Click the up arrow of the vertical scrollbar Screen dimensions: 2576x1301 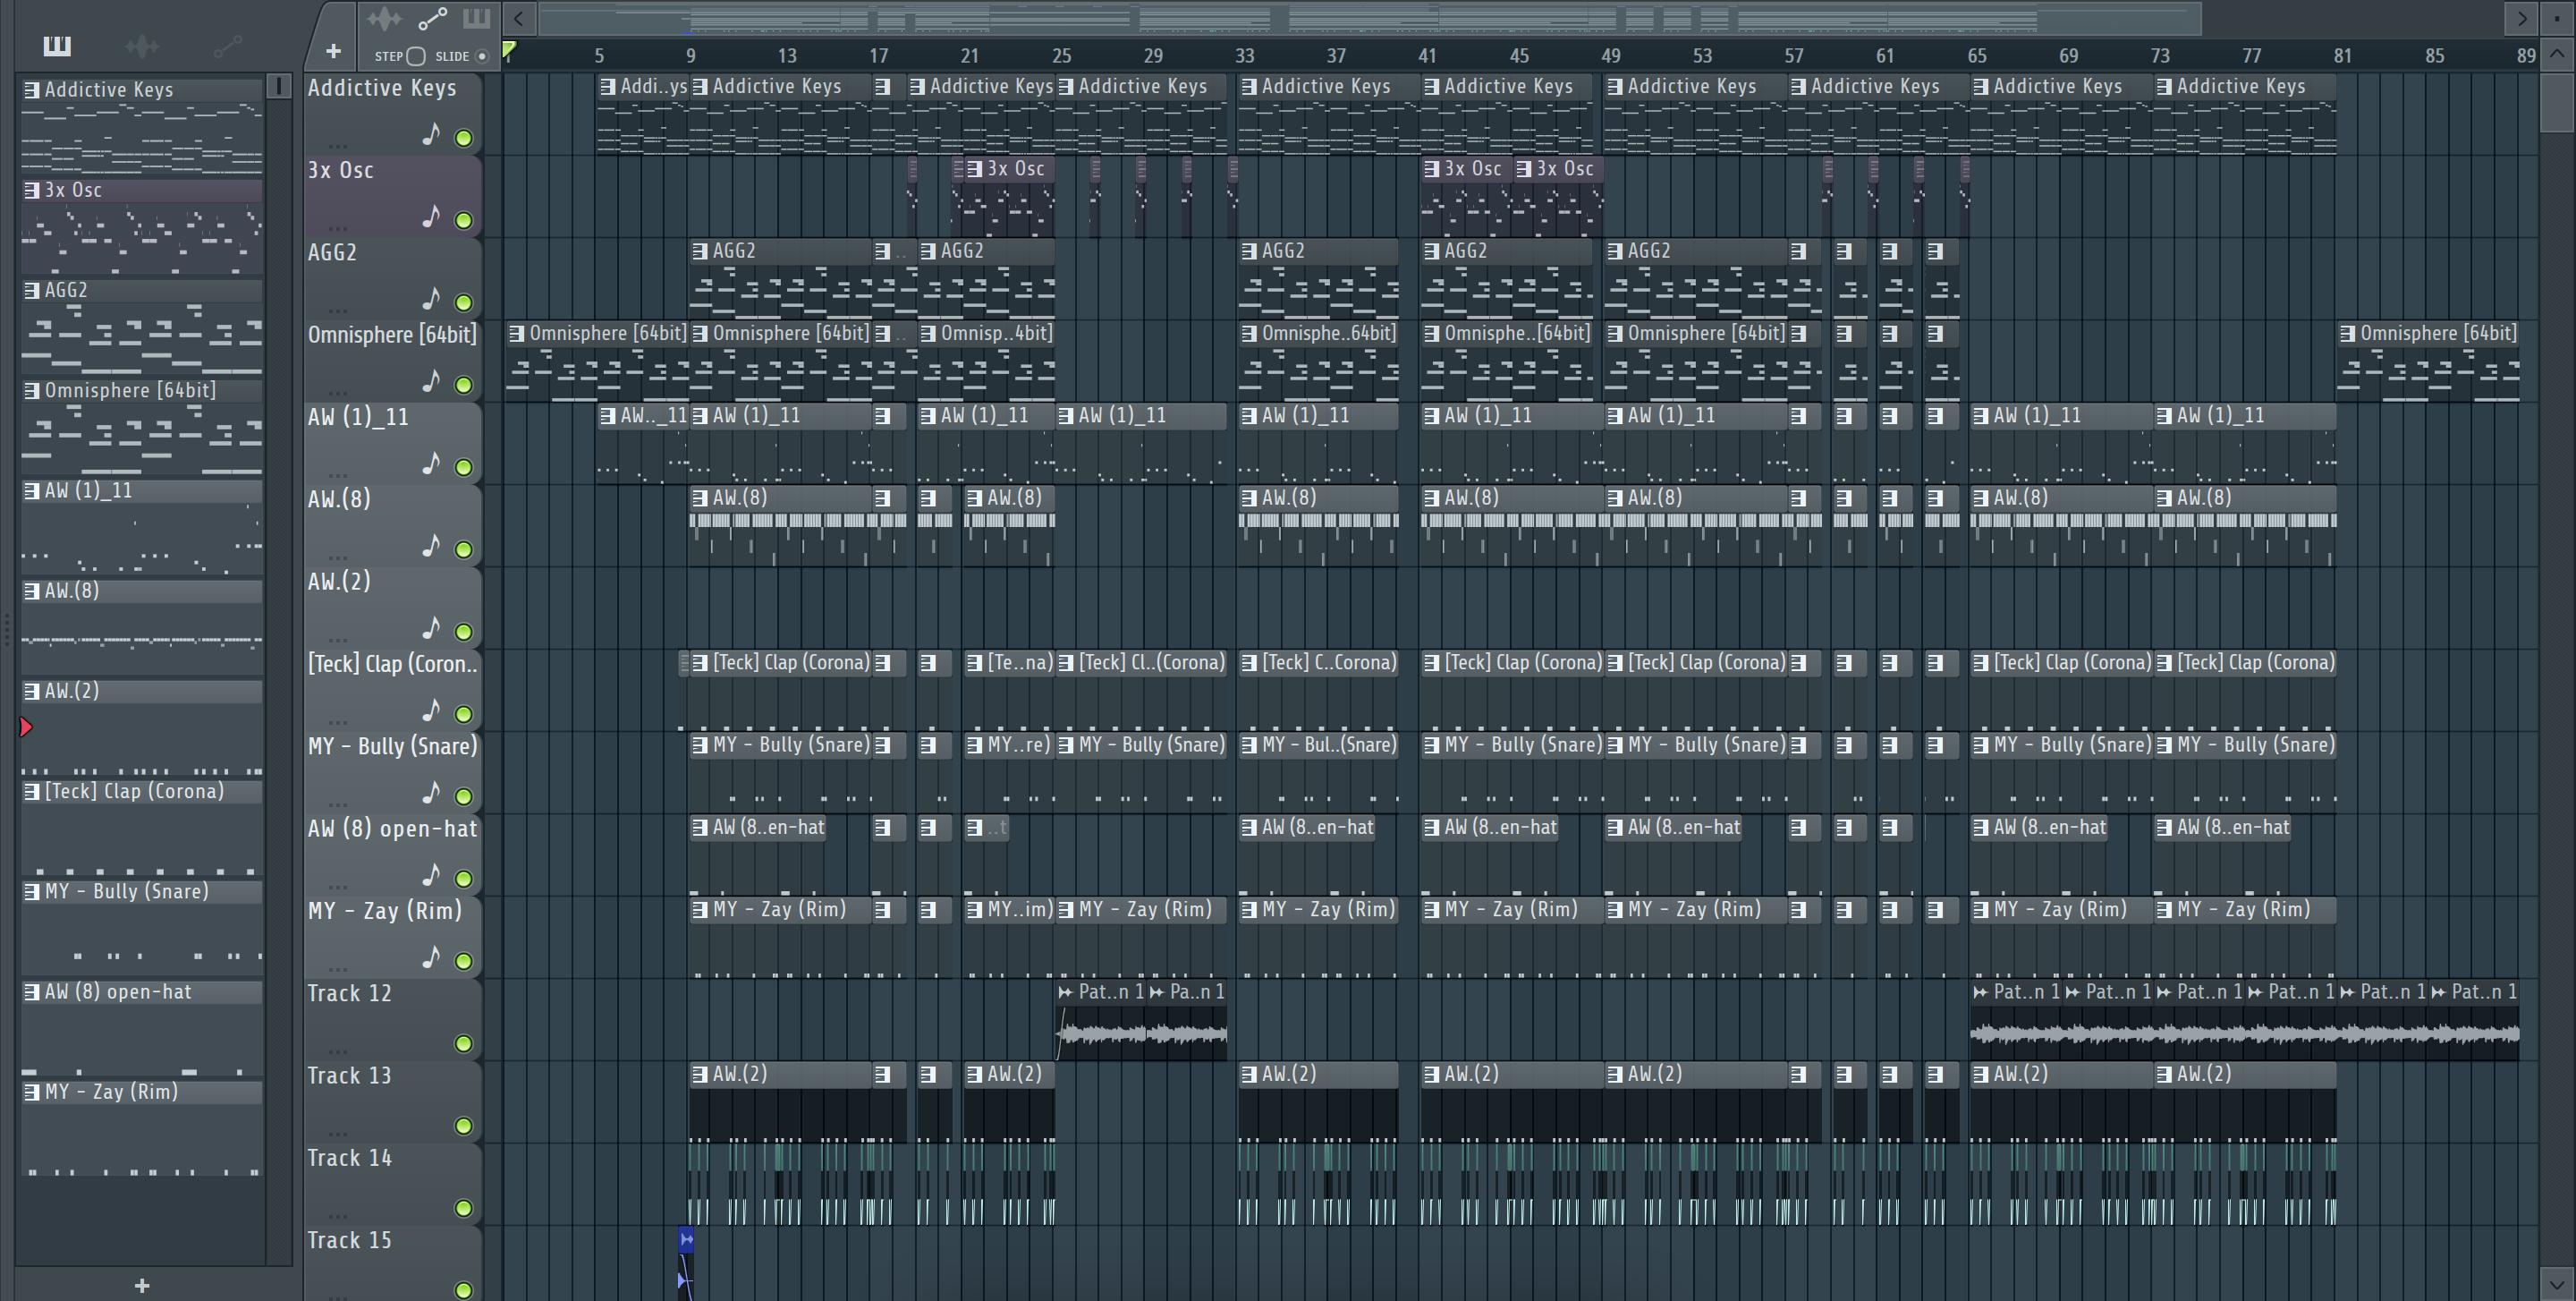click(2558, 55)
